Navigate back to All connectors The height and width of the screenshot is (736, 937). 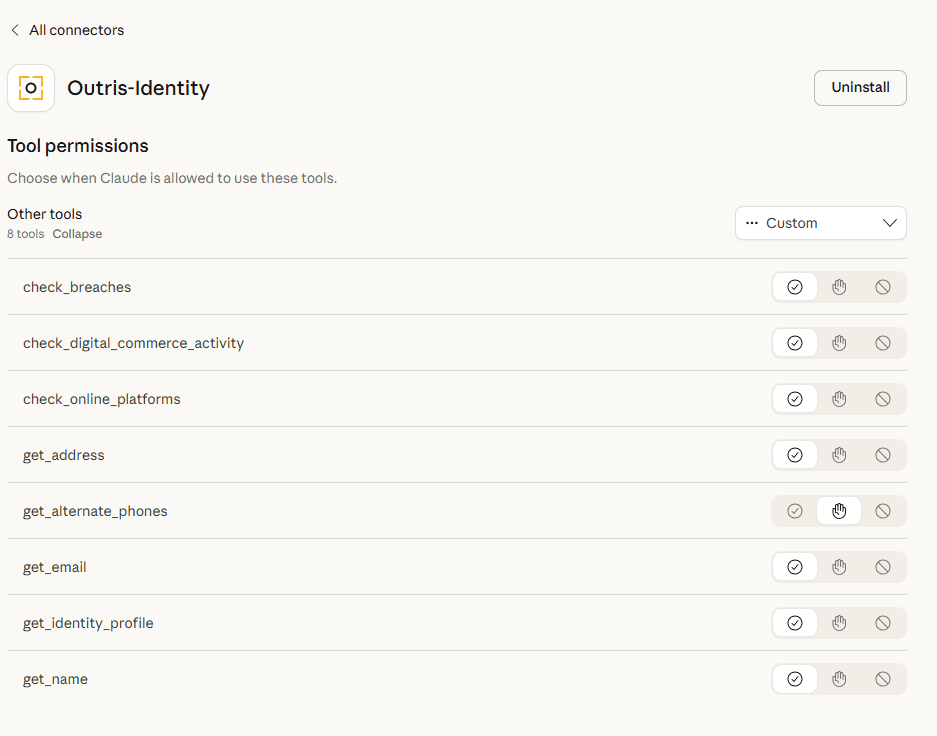pyautogui.click(x=67, y=30)
